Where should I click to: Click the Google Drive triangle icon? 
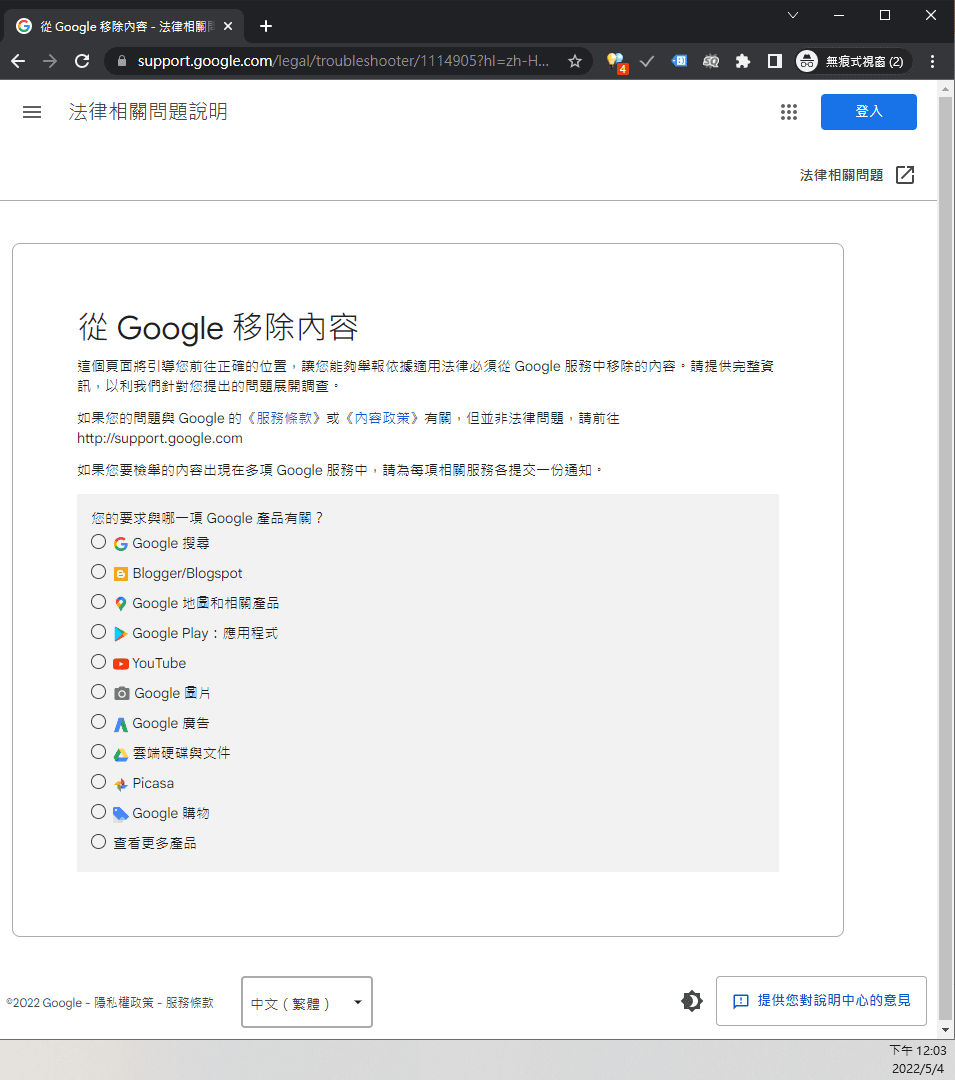click(x=120, y=754)
